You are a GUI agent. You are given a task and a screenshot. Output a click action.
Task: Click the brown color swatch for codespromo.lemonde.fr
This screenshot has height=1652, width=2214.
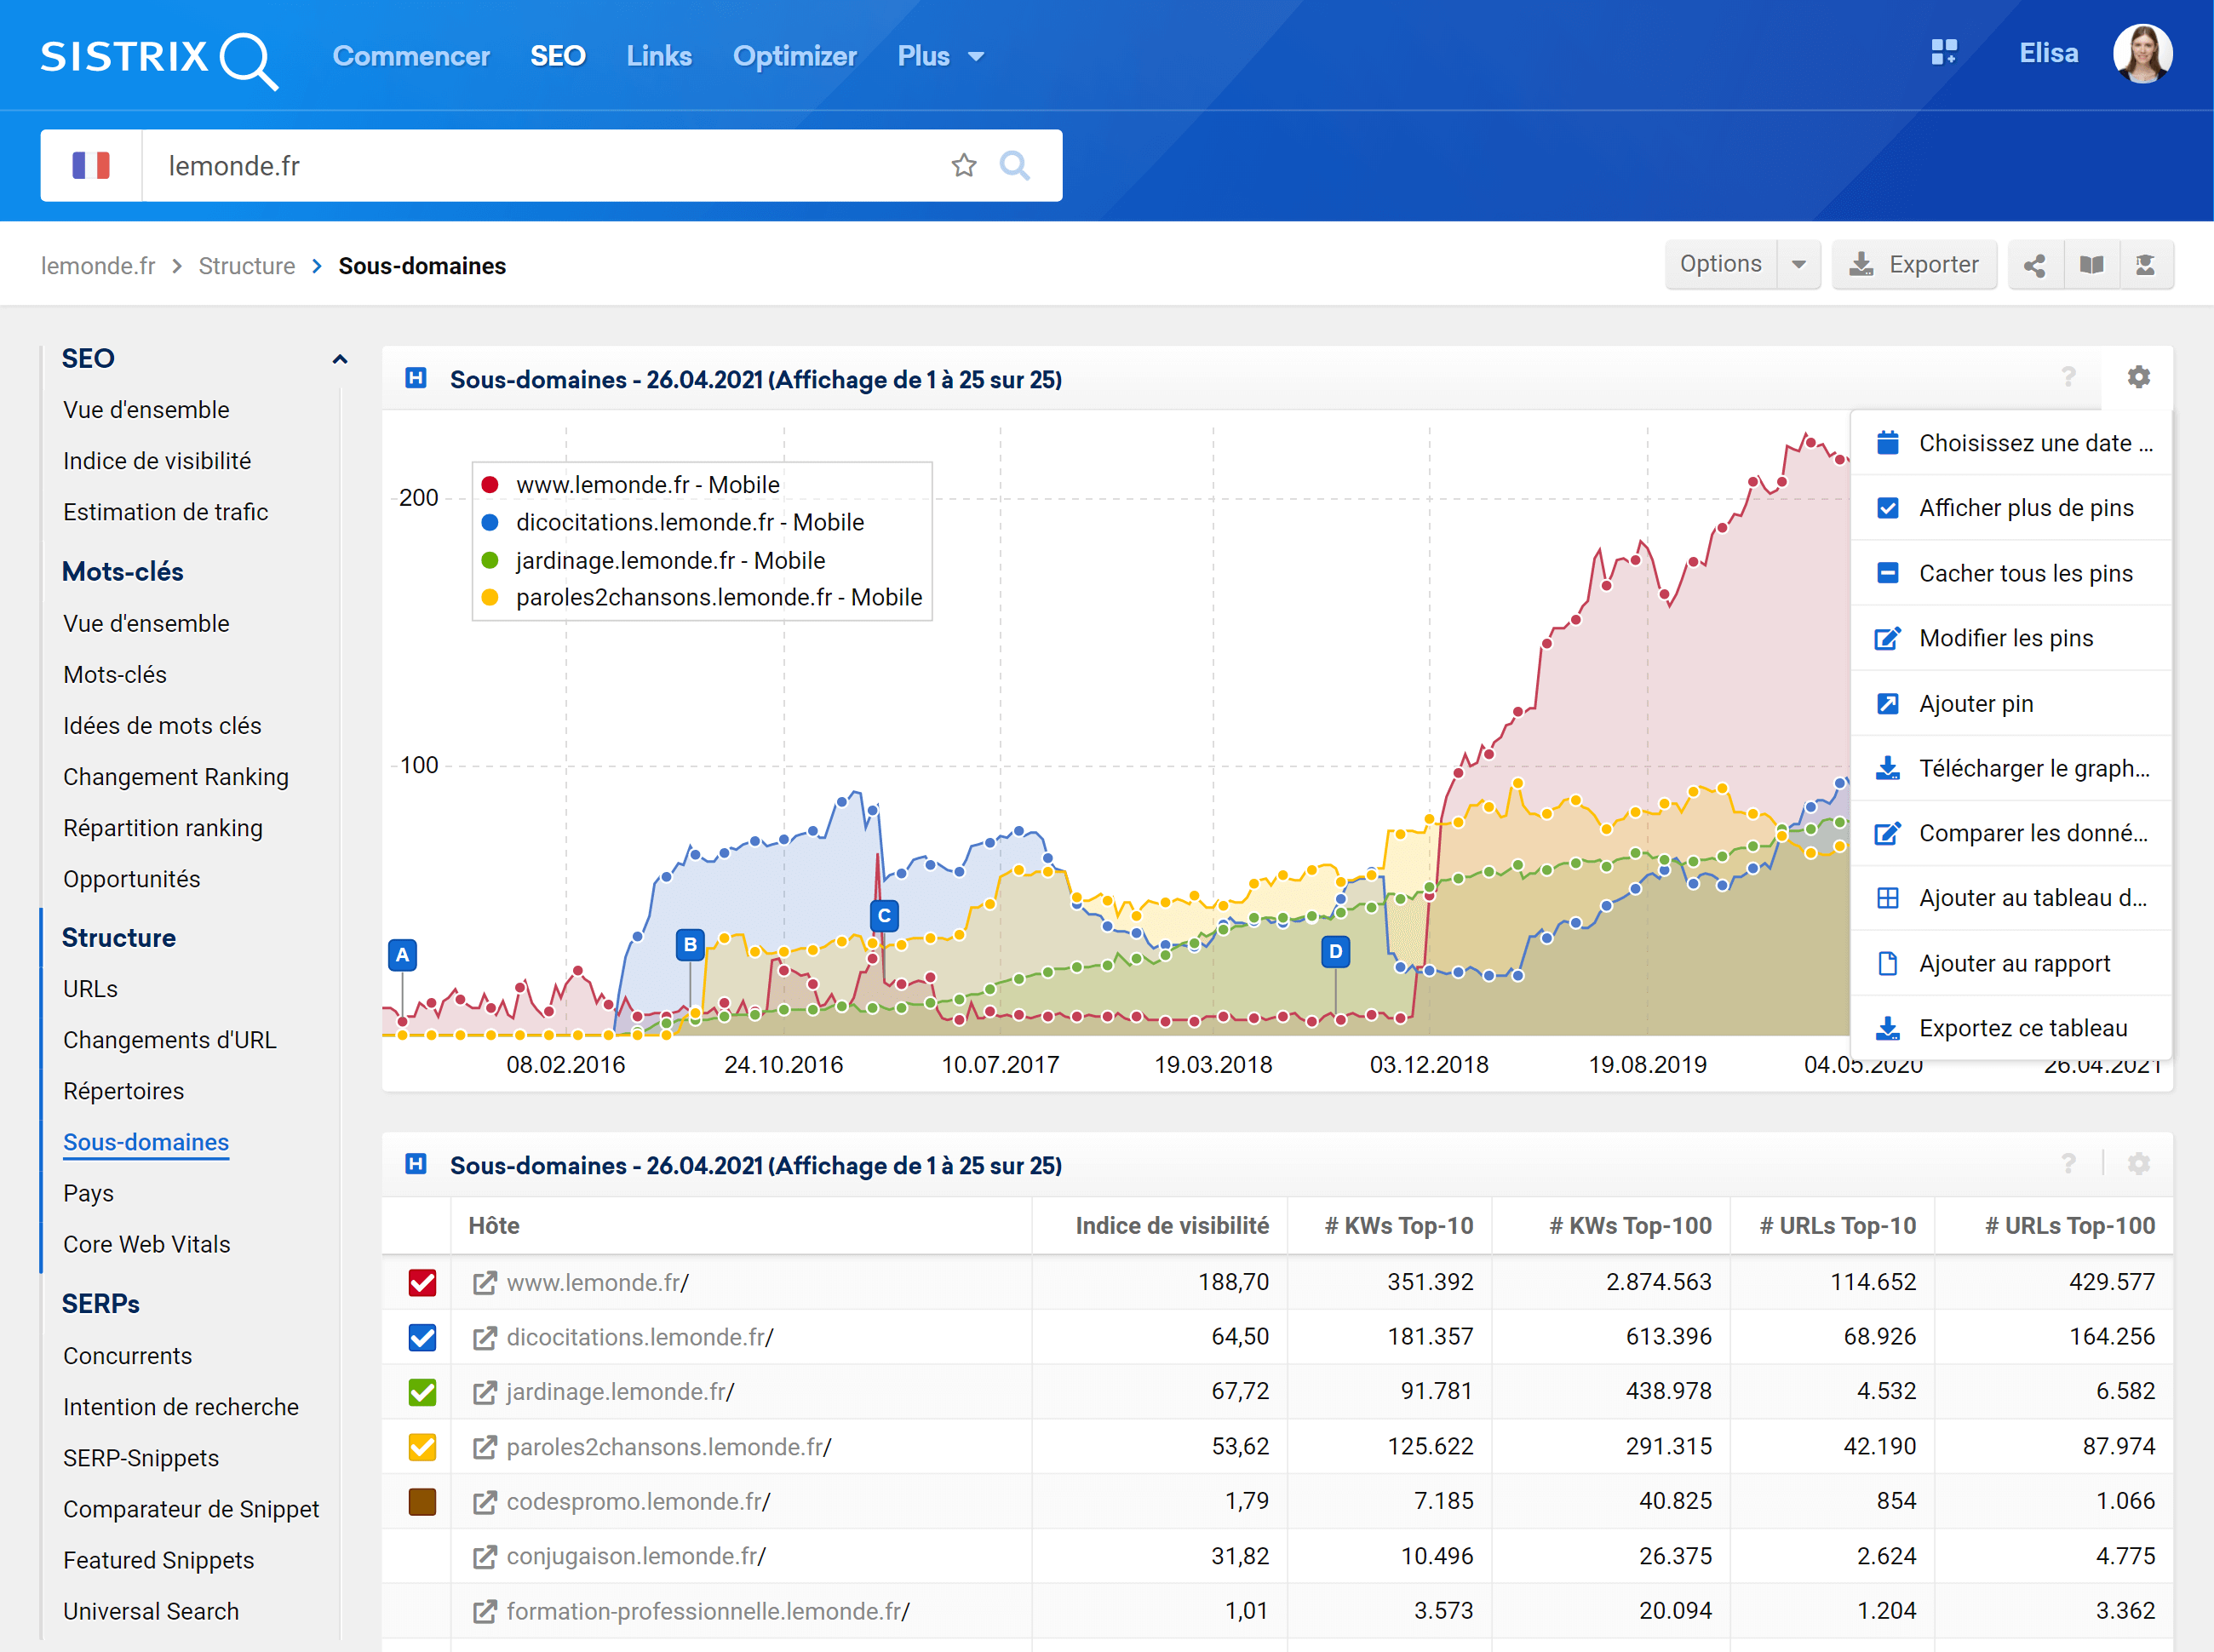point(422,1502)
